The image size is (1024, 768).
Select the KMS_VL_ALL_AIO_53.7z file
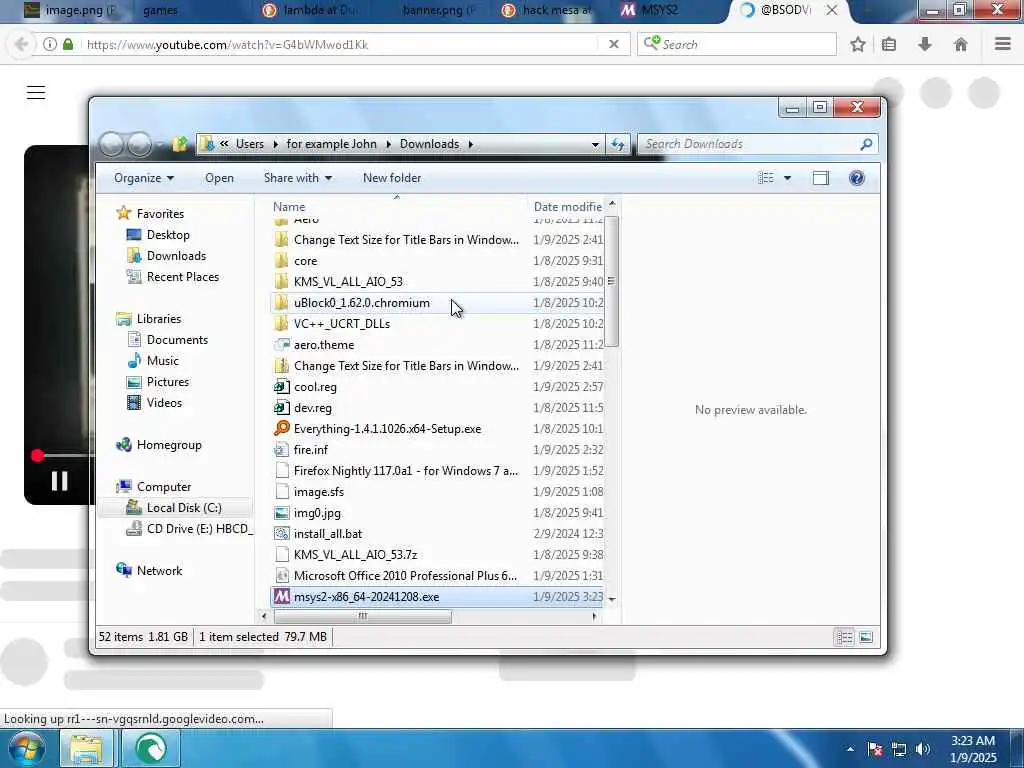(355, 554)
